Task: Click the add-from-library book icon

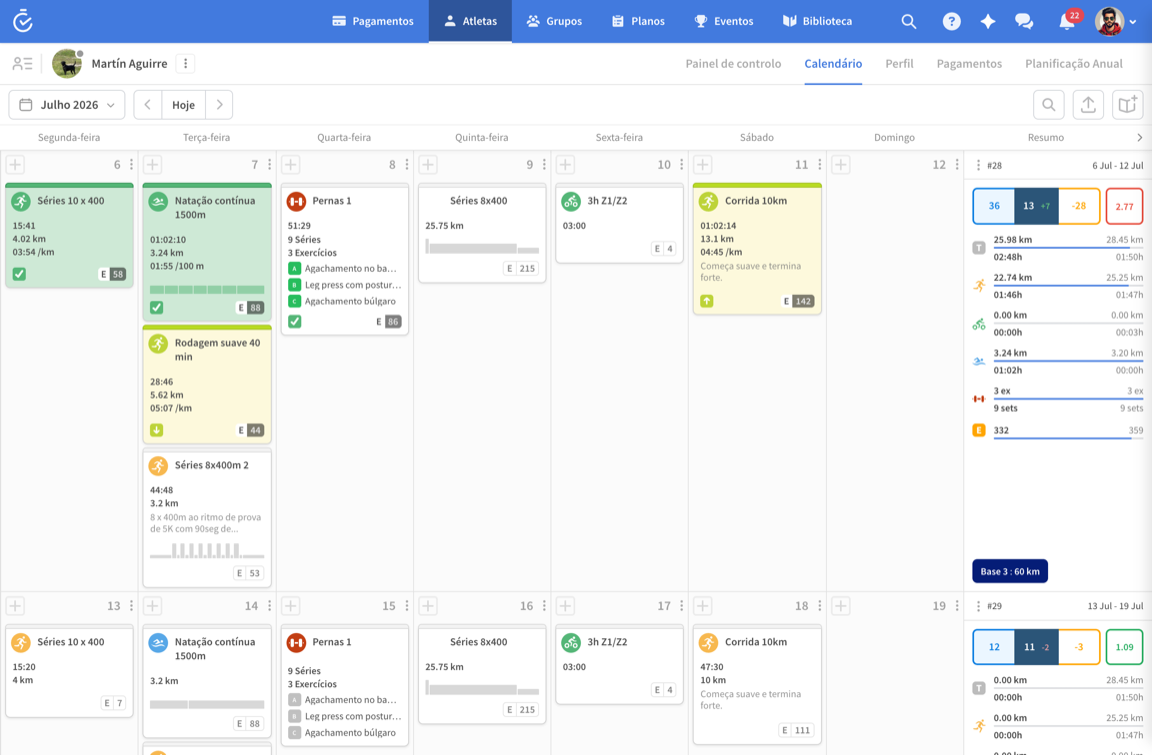Action: [1128, 105]
